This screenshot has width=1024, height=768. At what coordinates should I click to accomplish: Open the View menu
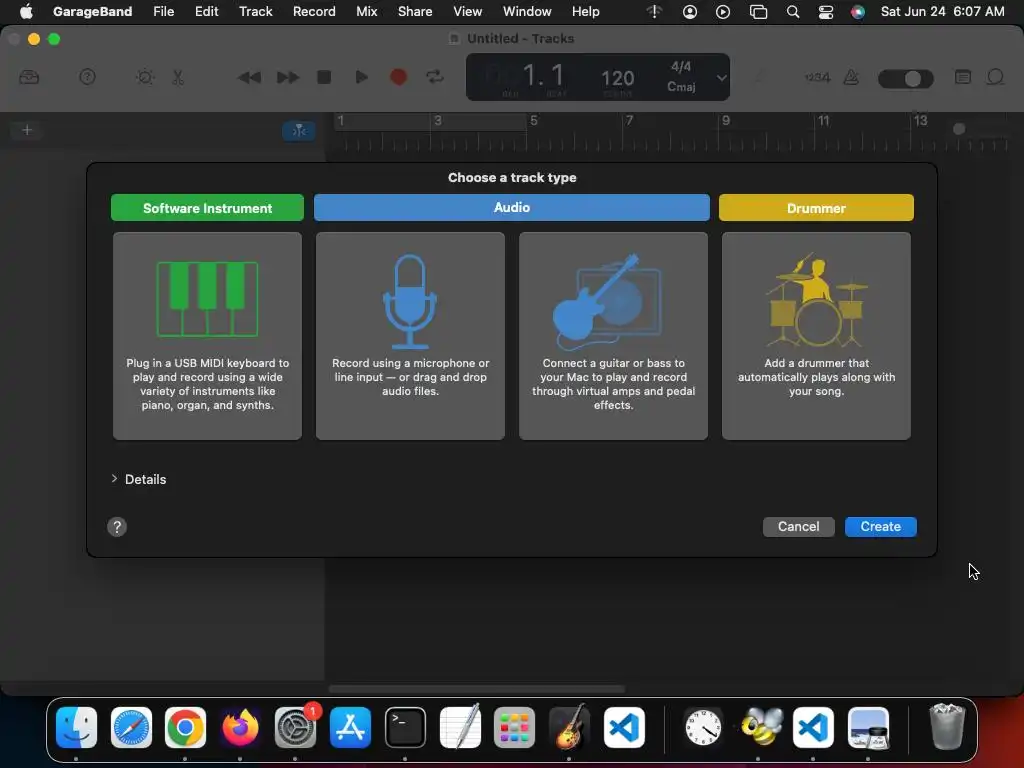[x=468, y=11]
